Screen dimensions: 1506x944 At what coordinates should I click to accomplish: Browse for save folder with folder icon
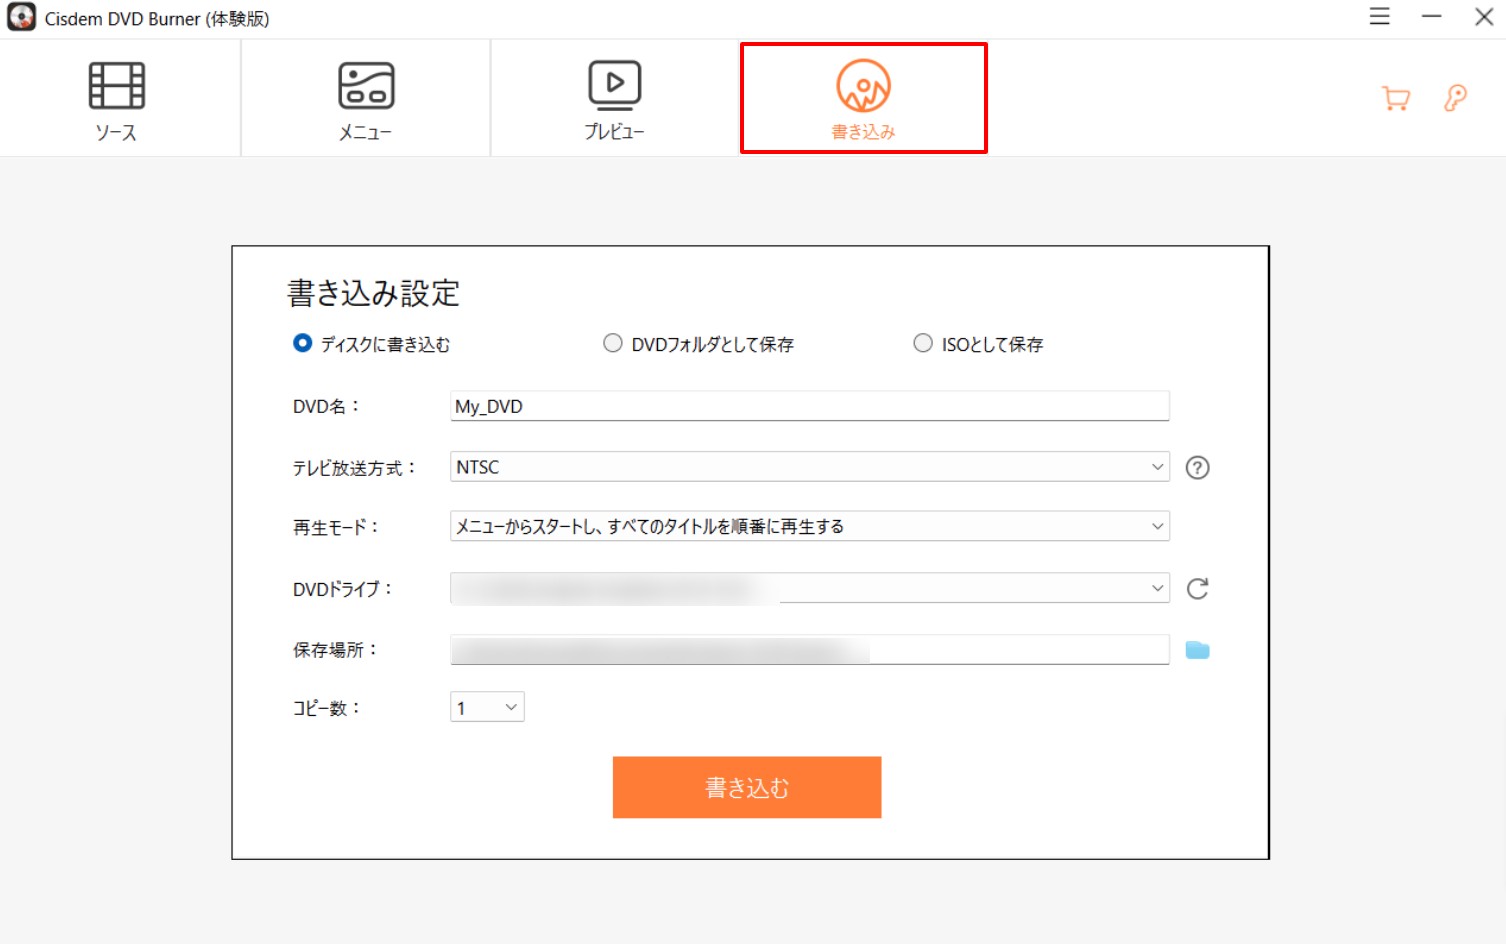click(x=1197, y=650)
